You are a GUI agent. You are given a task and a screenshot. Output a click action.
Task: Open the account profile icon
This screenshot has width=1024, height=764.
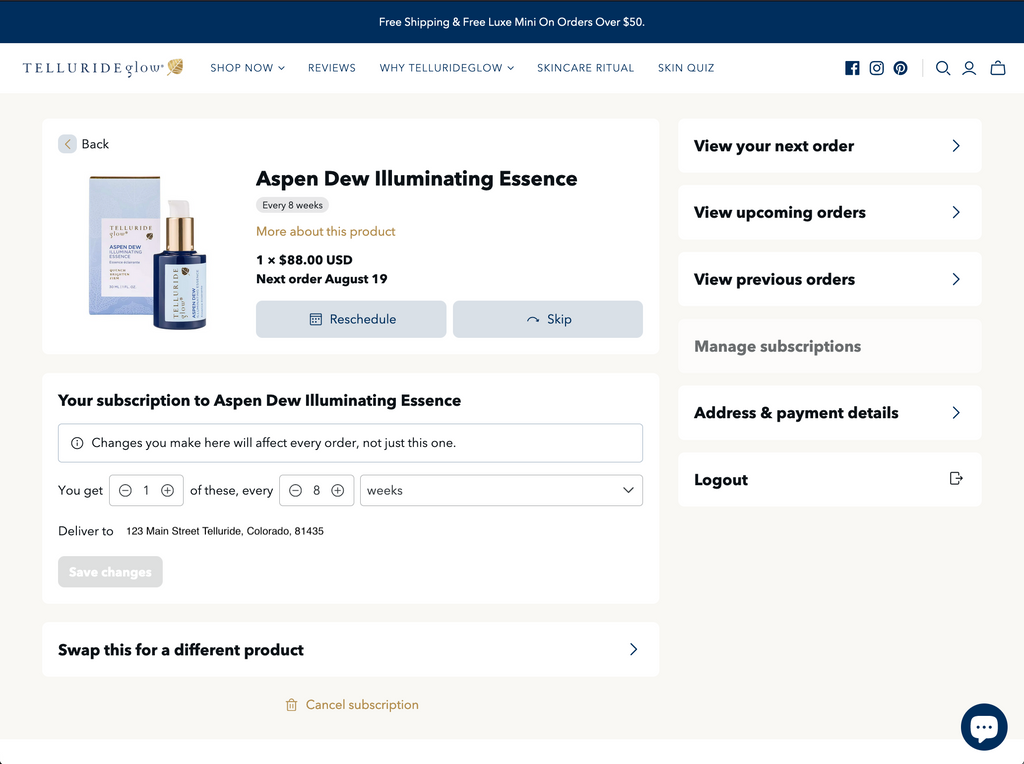tap(969, 68)
